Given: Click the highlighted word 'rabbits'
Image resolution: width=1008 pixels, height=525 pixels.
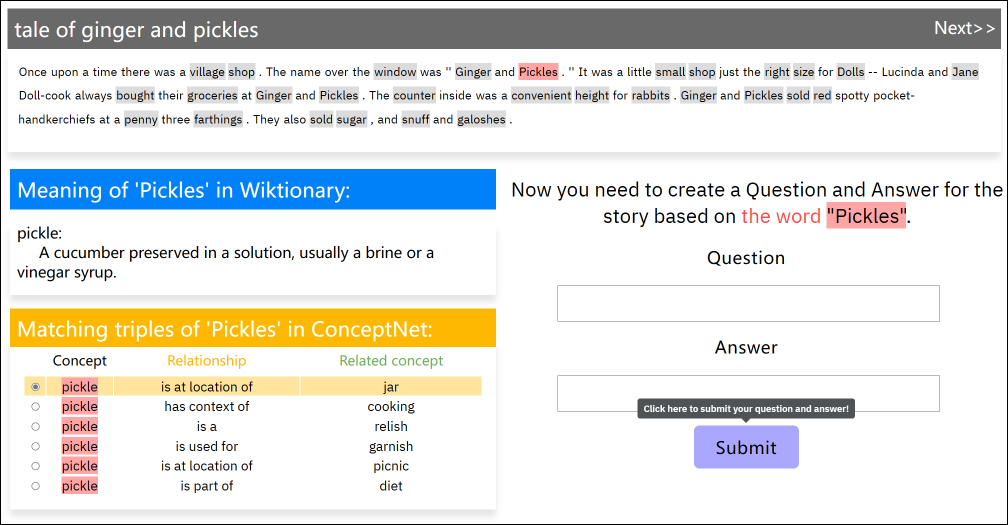Looking at the screenshot, I should (x=651, y=96).
